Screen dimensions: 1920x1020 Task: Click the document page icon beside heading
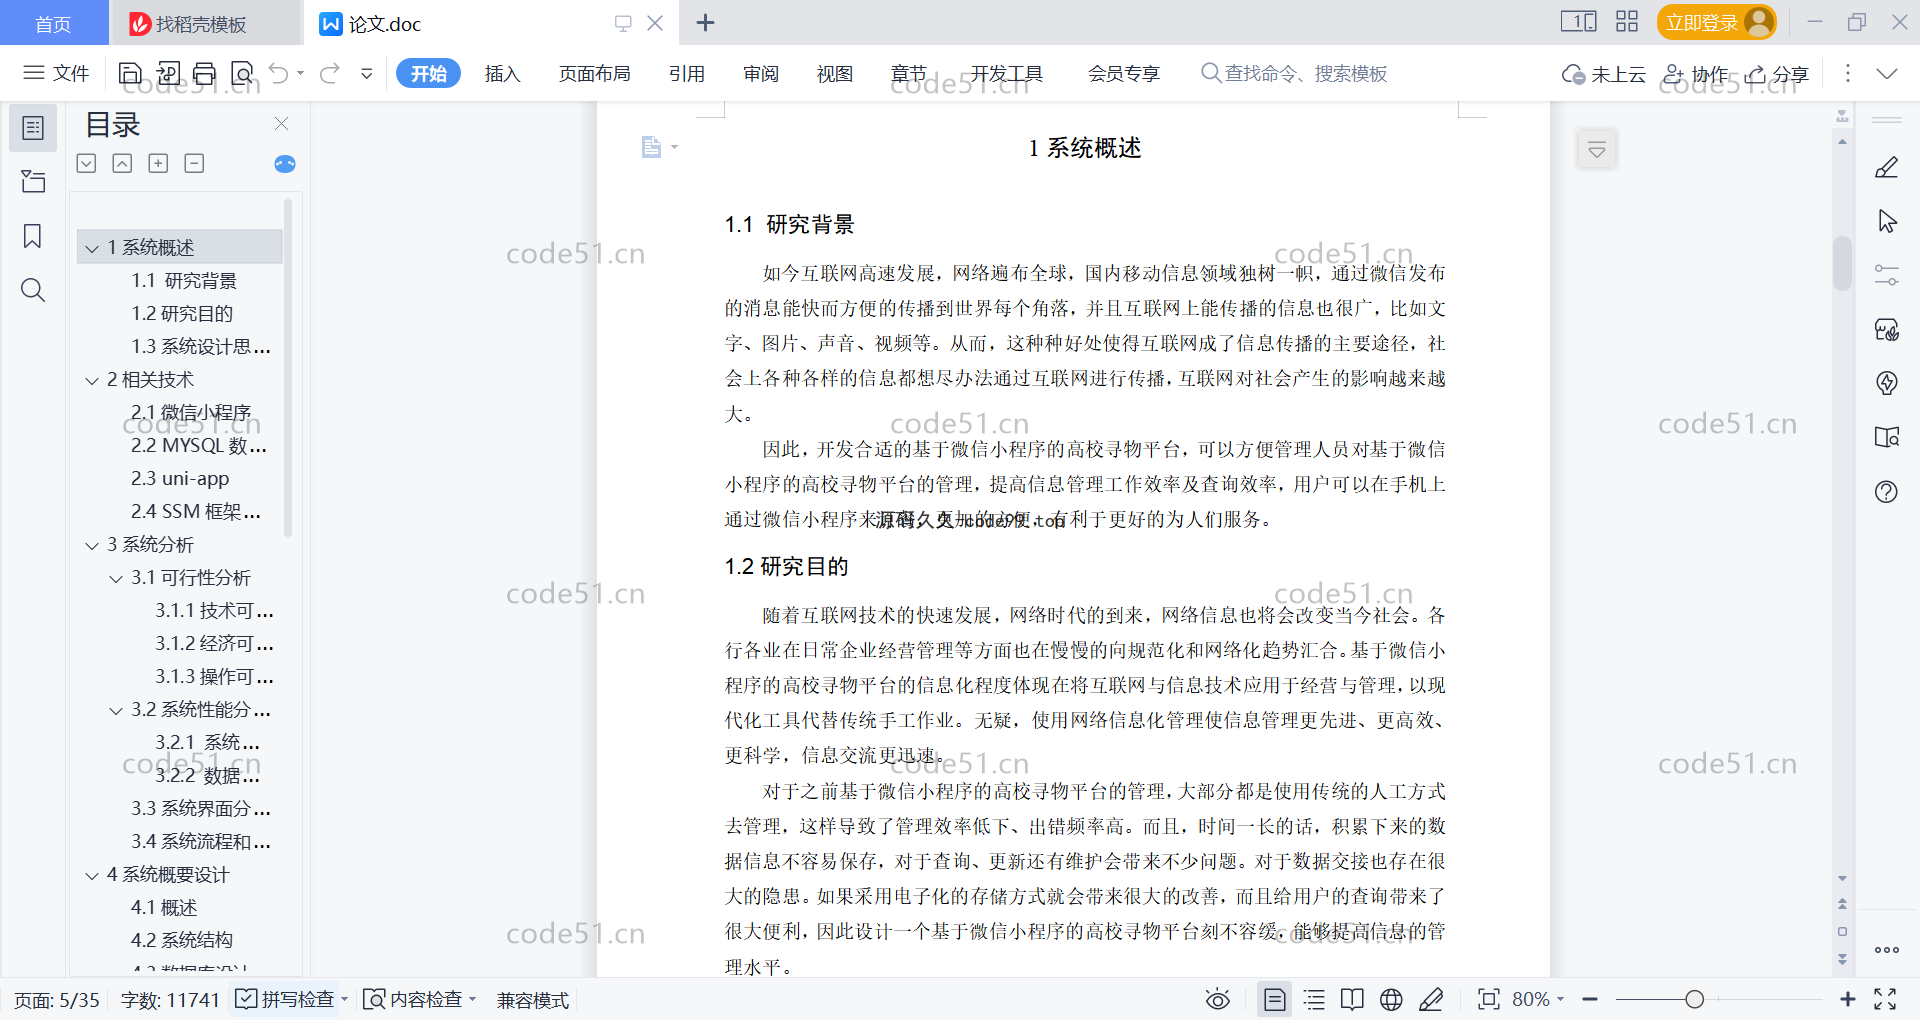coord(651,147)
